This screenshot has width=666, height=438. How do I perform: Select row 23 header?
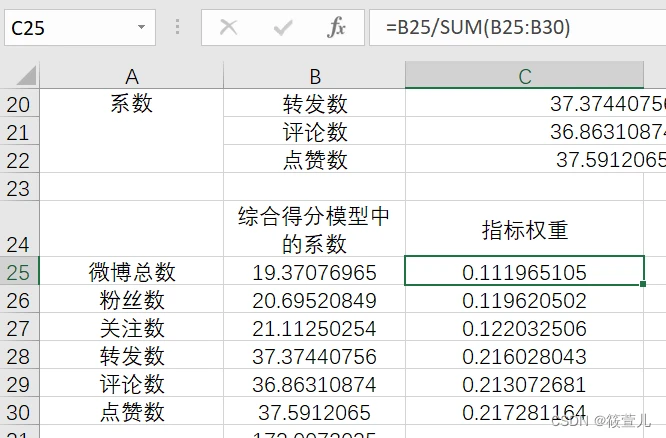pyautogui.click(x=20, y=187)
